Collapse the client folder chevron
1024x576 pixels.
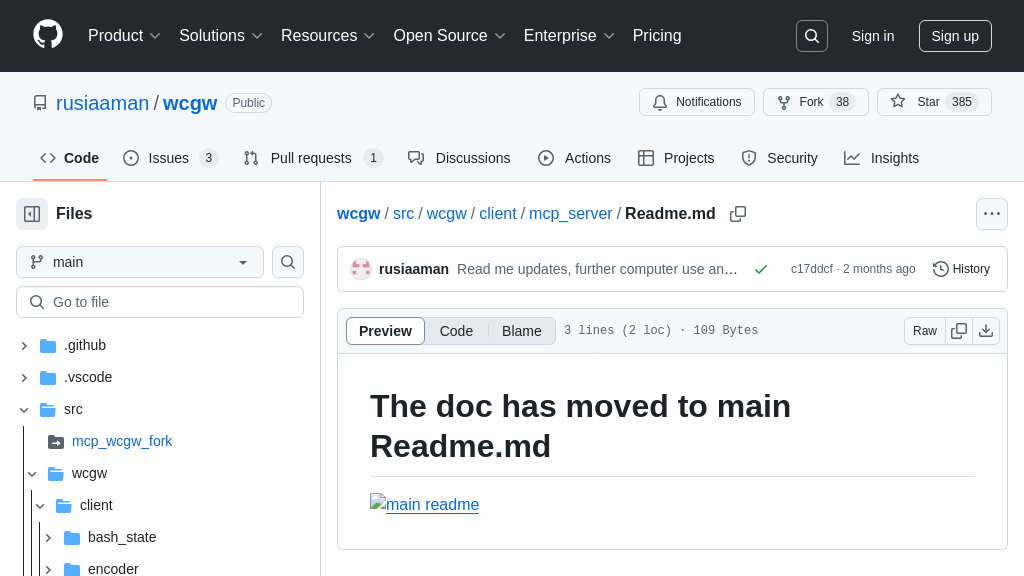point(40,505)
